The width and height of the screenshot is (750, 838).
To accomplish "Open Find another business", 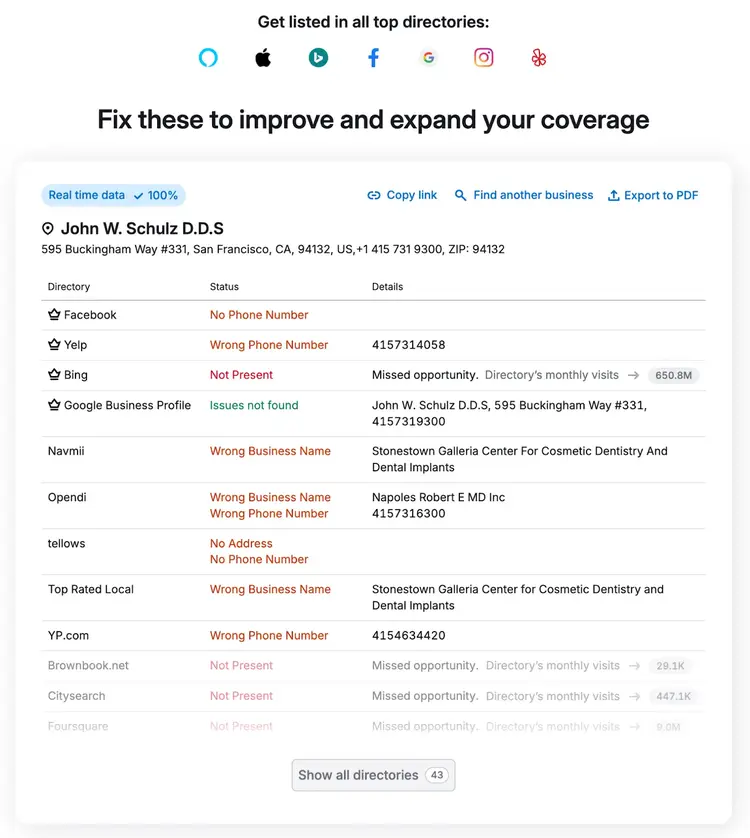I will click(x=524, y=196).
